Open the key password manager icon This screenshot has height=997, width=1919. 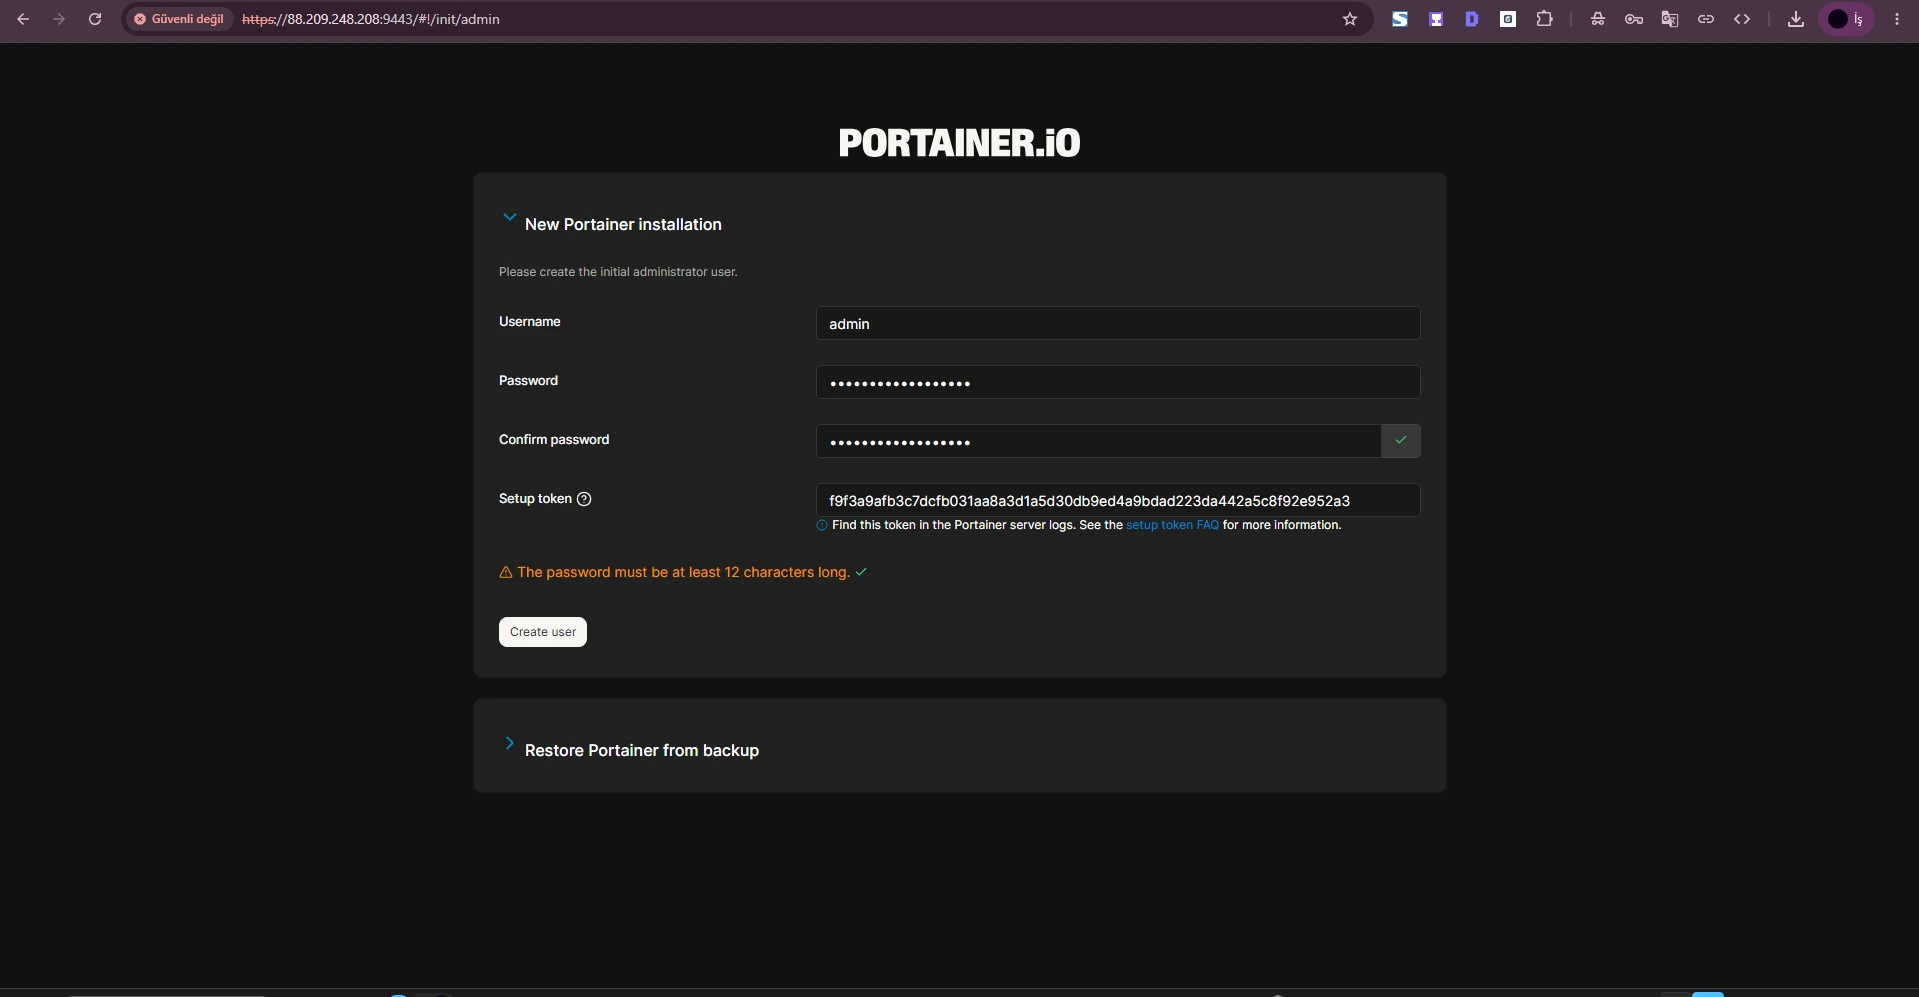(x=1634, y=19)
